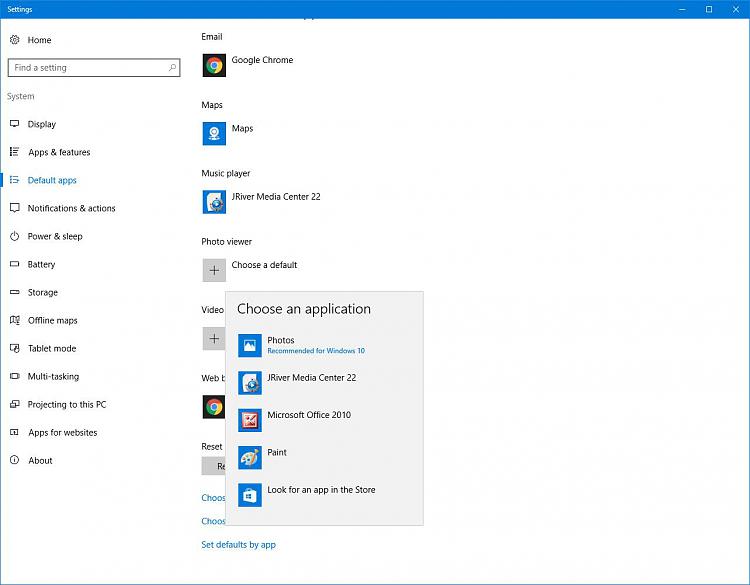Select Paint as photo viewer

[324, 457]
